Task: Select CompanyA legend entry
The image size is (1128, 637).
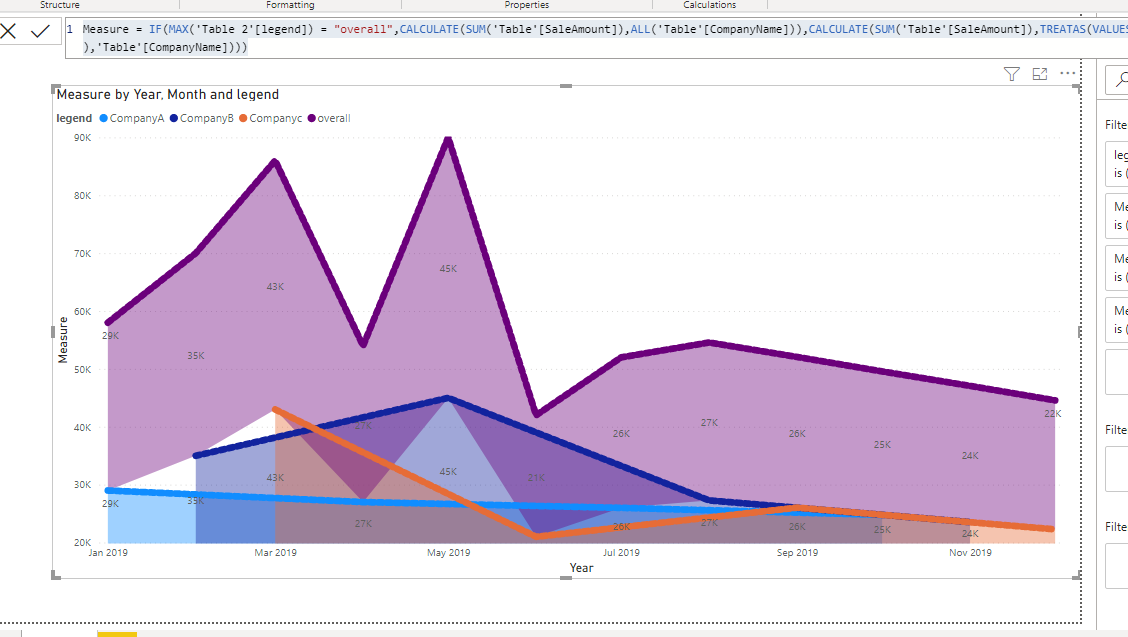Action: point(132,118)
